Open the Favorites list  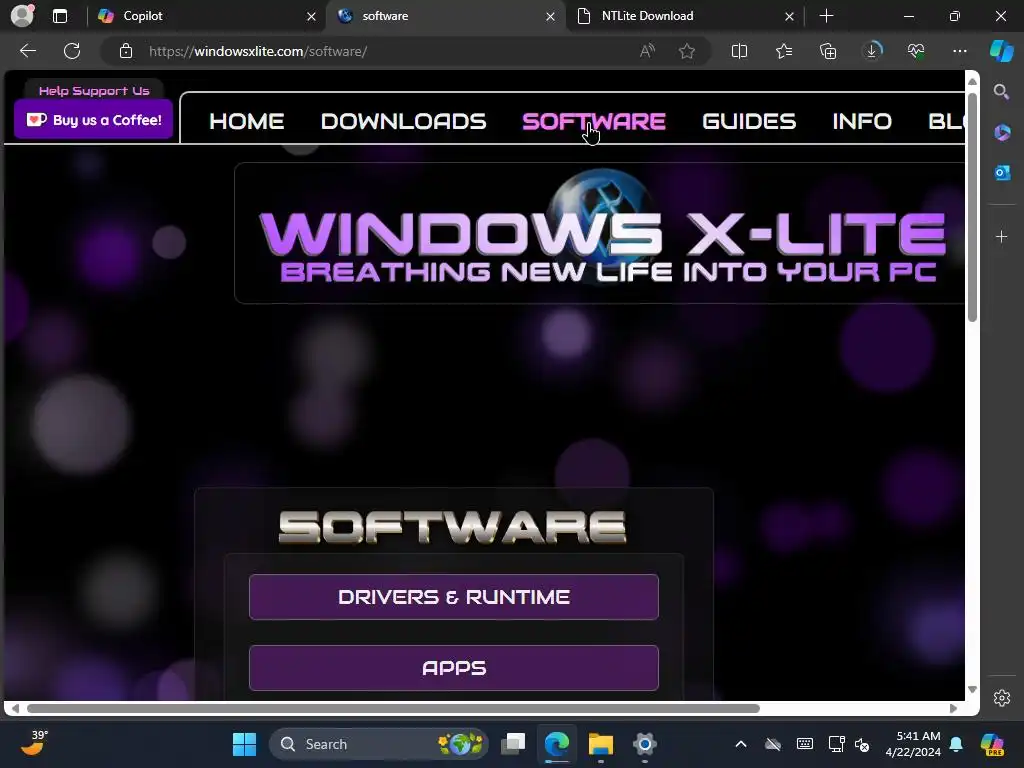[784, 51]
